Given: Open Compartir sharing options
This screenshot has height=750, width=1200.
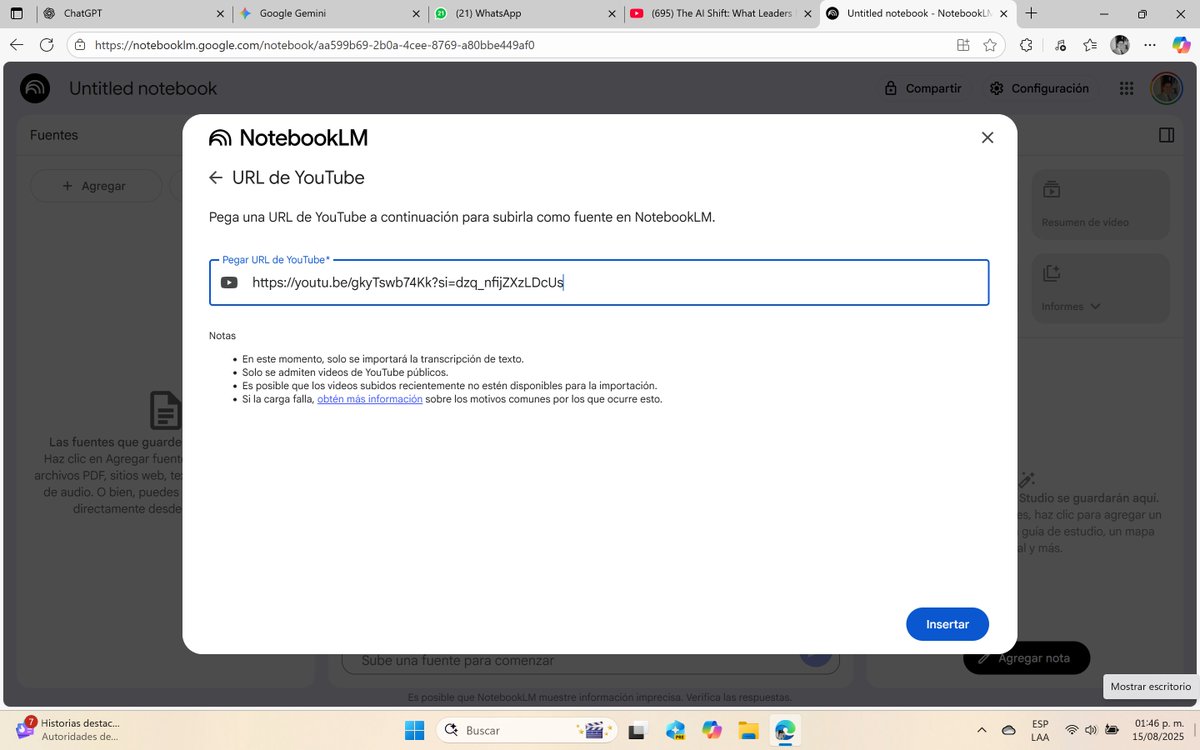Looking at the screenshot, I should (923, 88).
